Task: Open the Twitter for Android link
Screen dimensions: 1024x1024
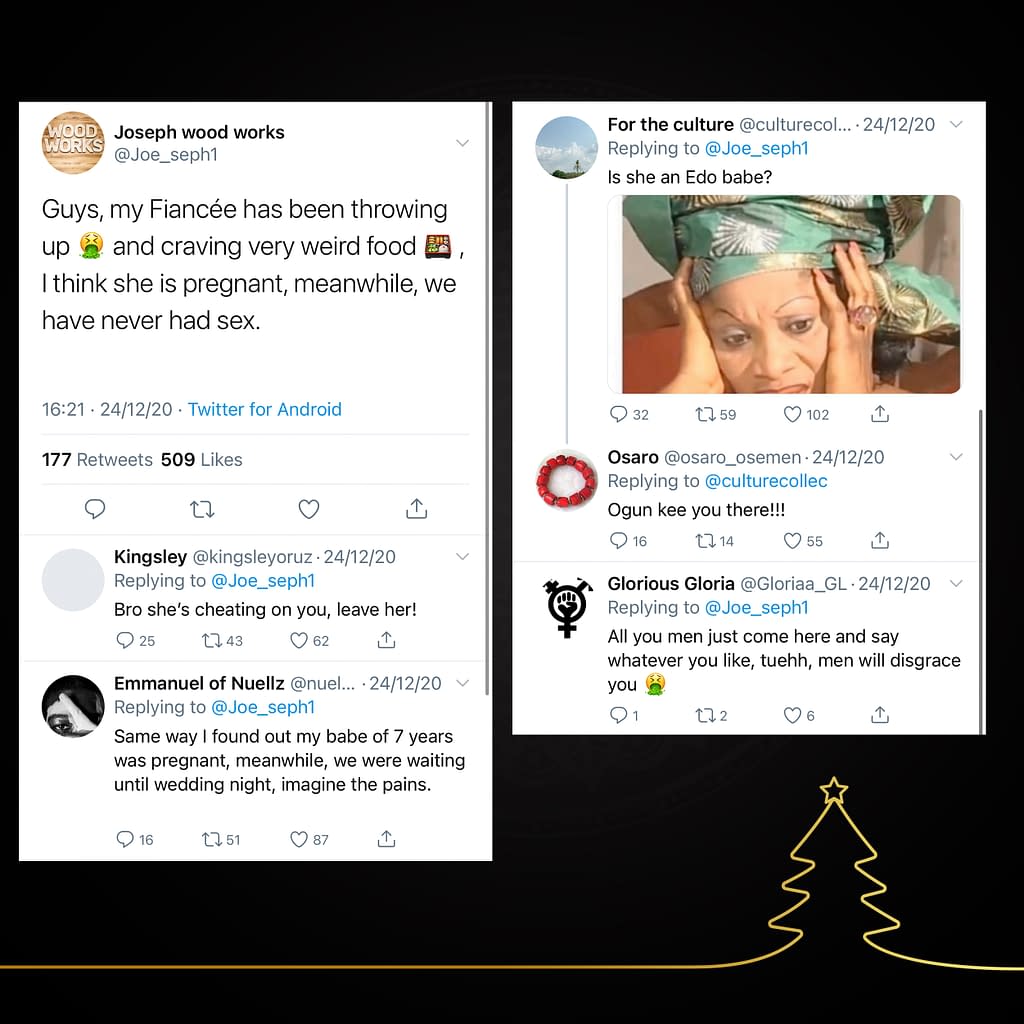Action: (x=264, y=409)
